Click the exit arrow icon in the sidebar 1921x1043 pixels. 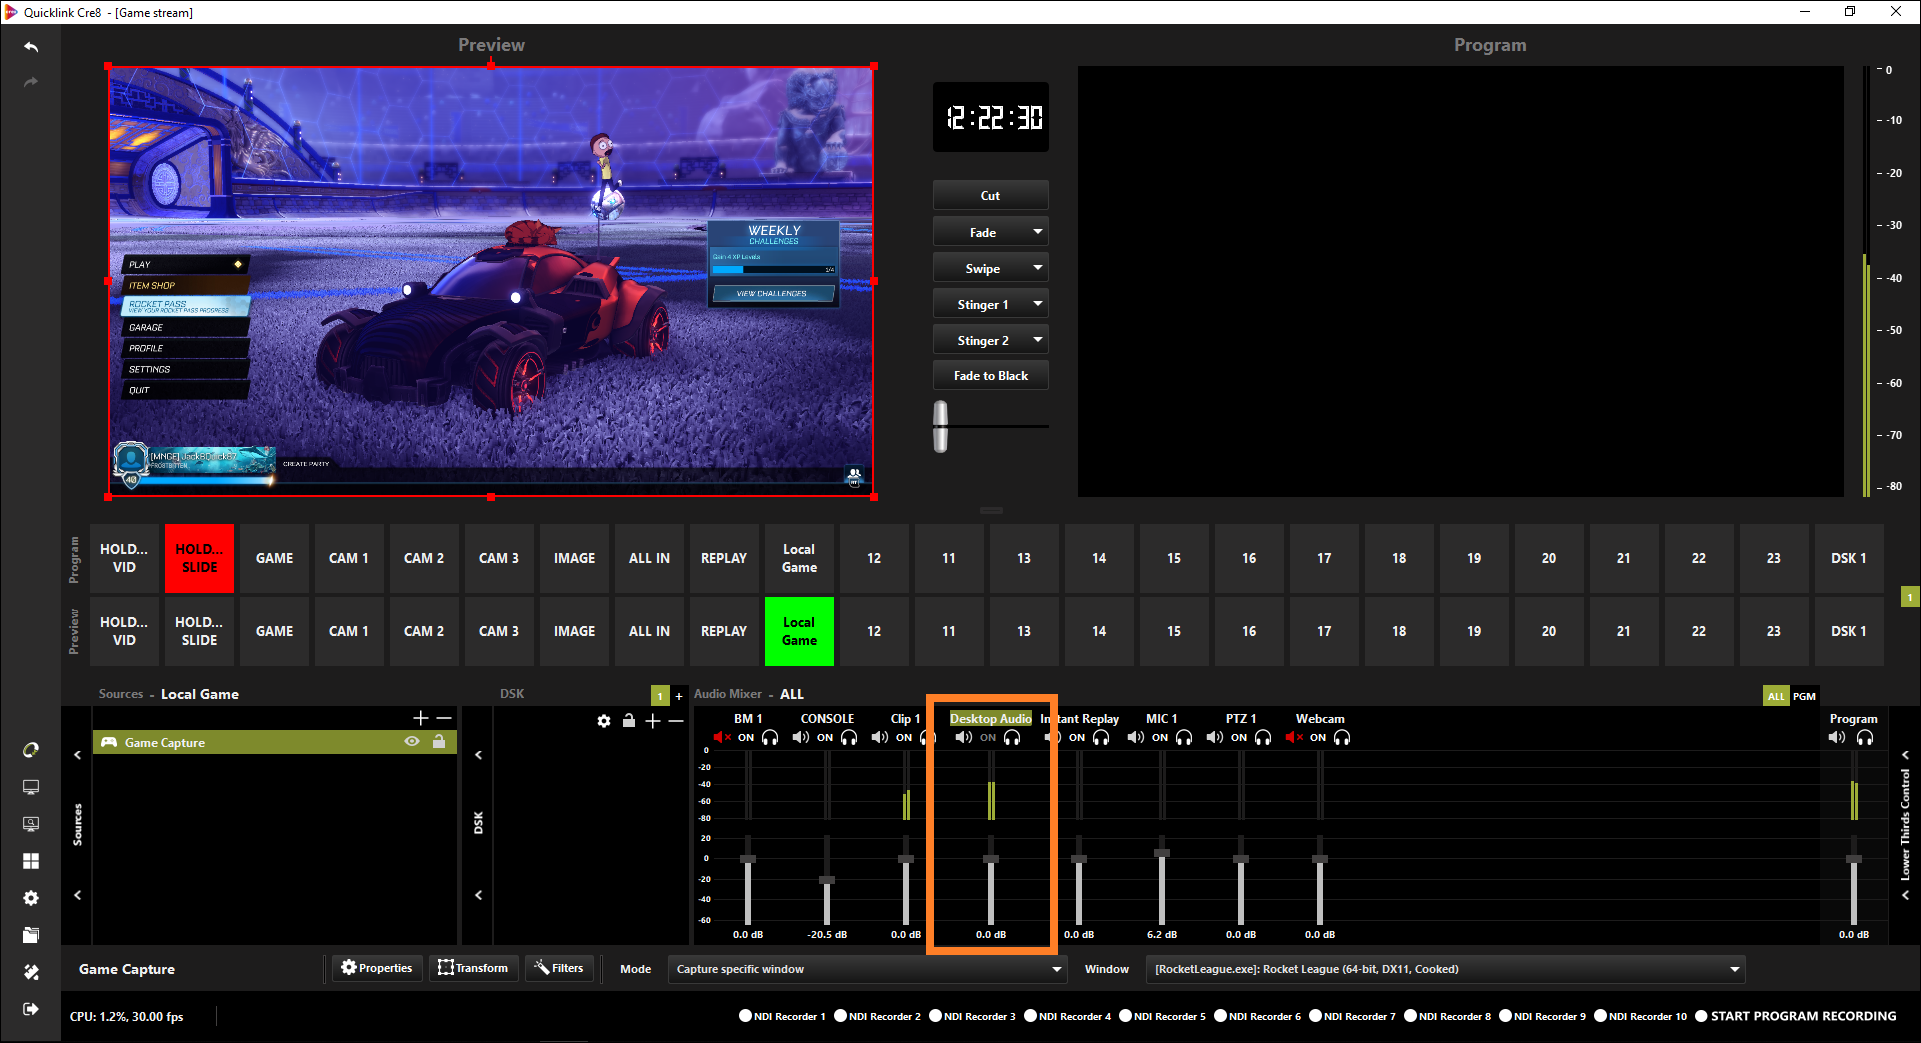coord(31,1009)
